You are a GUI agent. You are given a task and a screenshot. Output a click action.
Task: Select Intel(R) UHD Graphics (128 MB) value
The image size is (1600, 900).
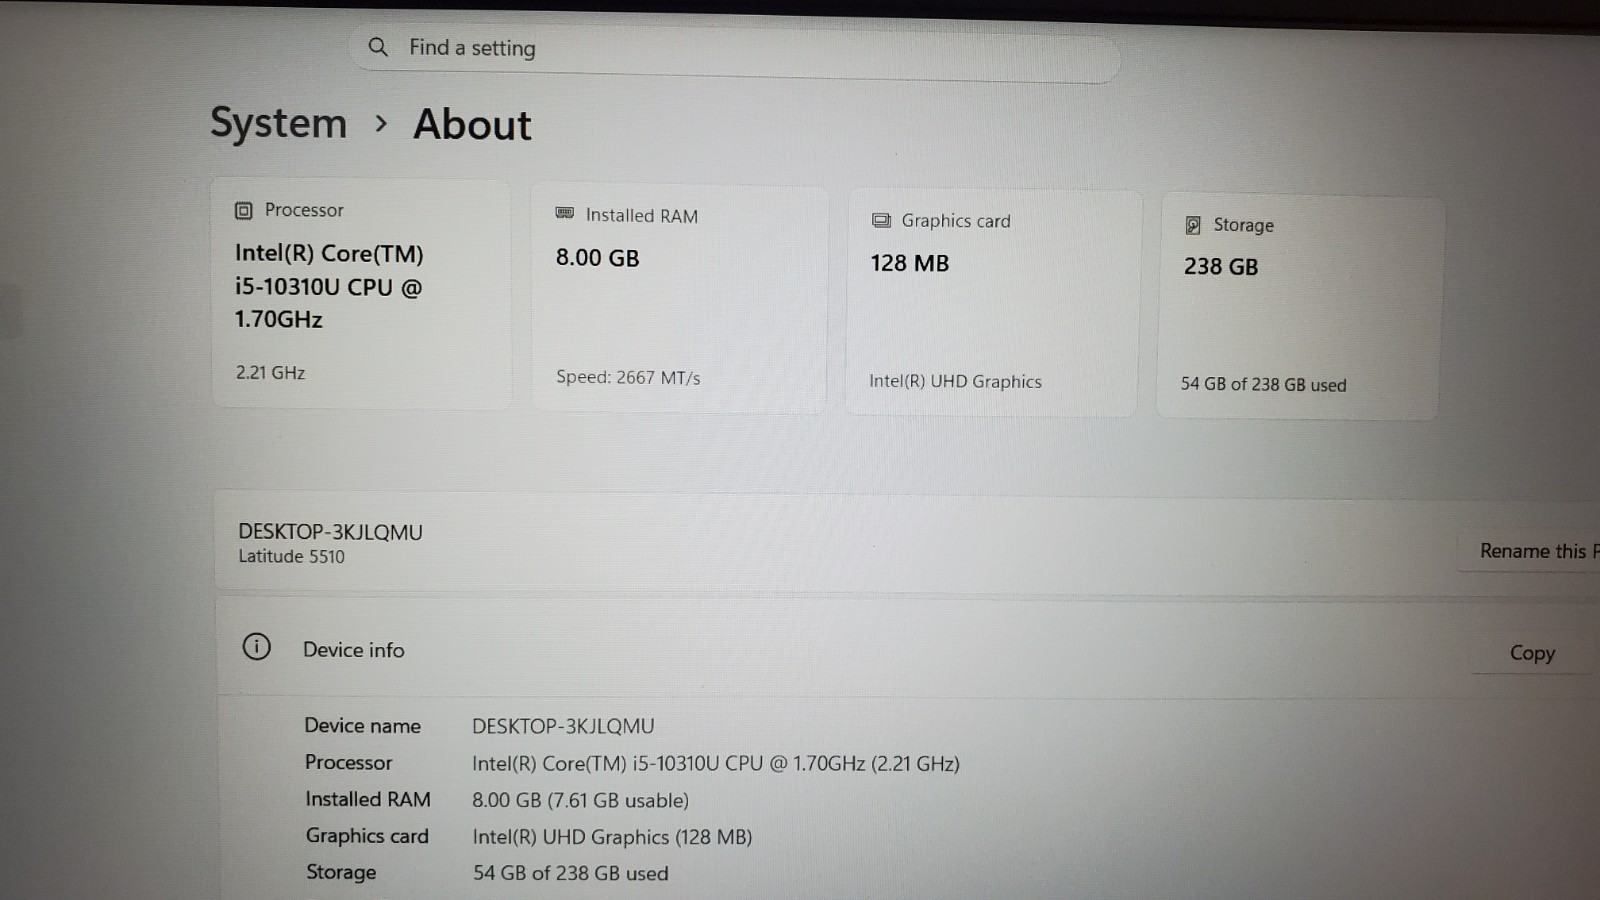pos(612,837)
